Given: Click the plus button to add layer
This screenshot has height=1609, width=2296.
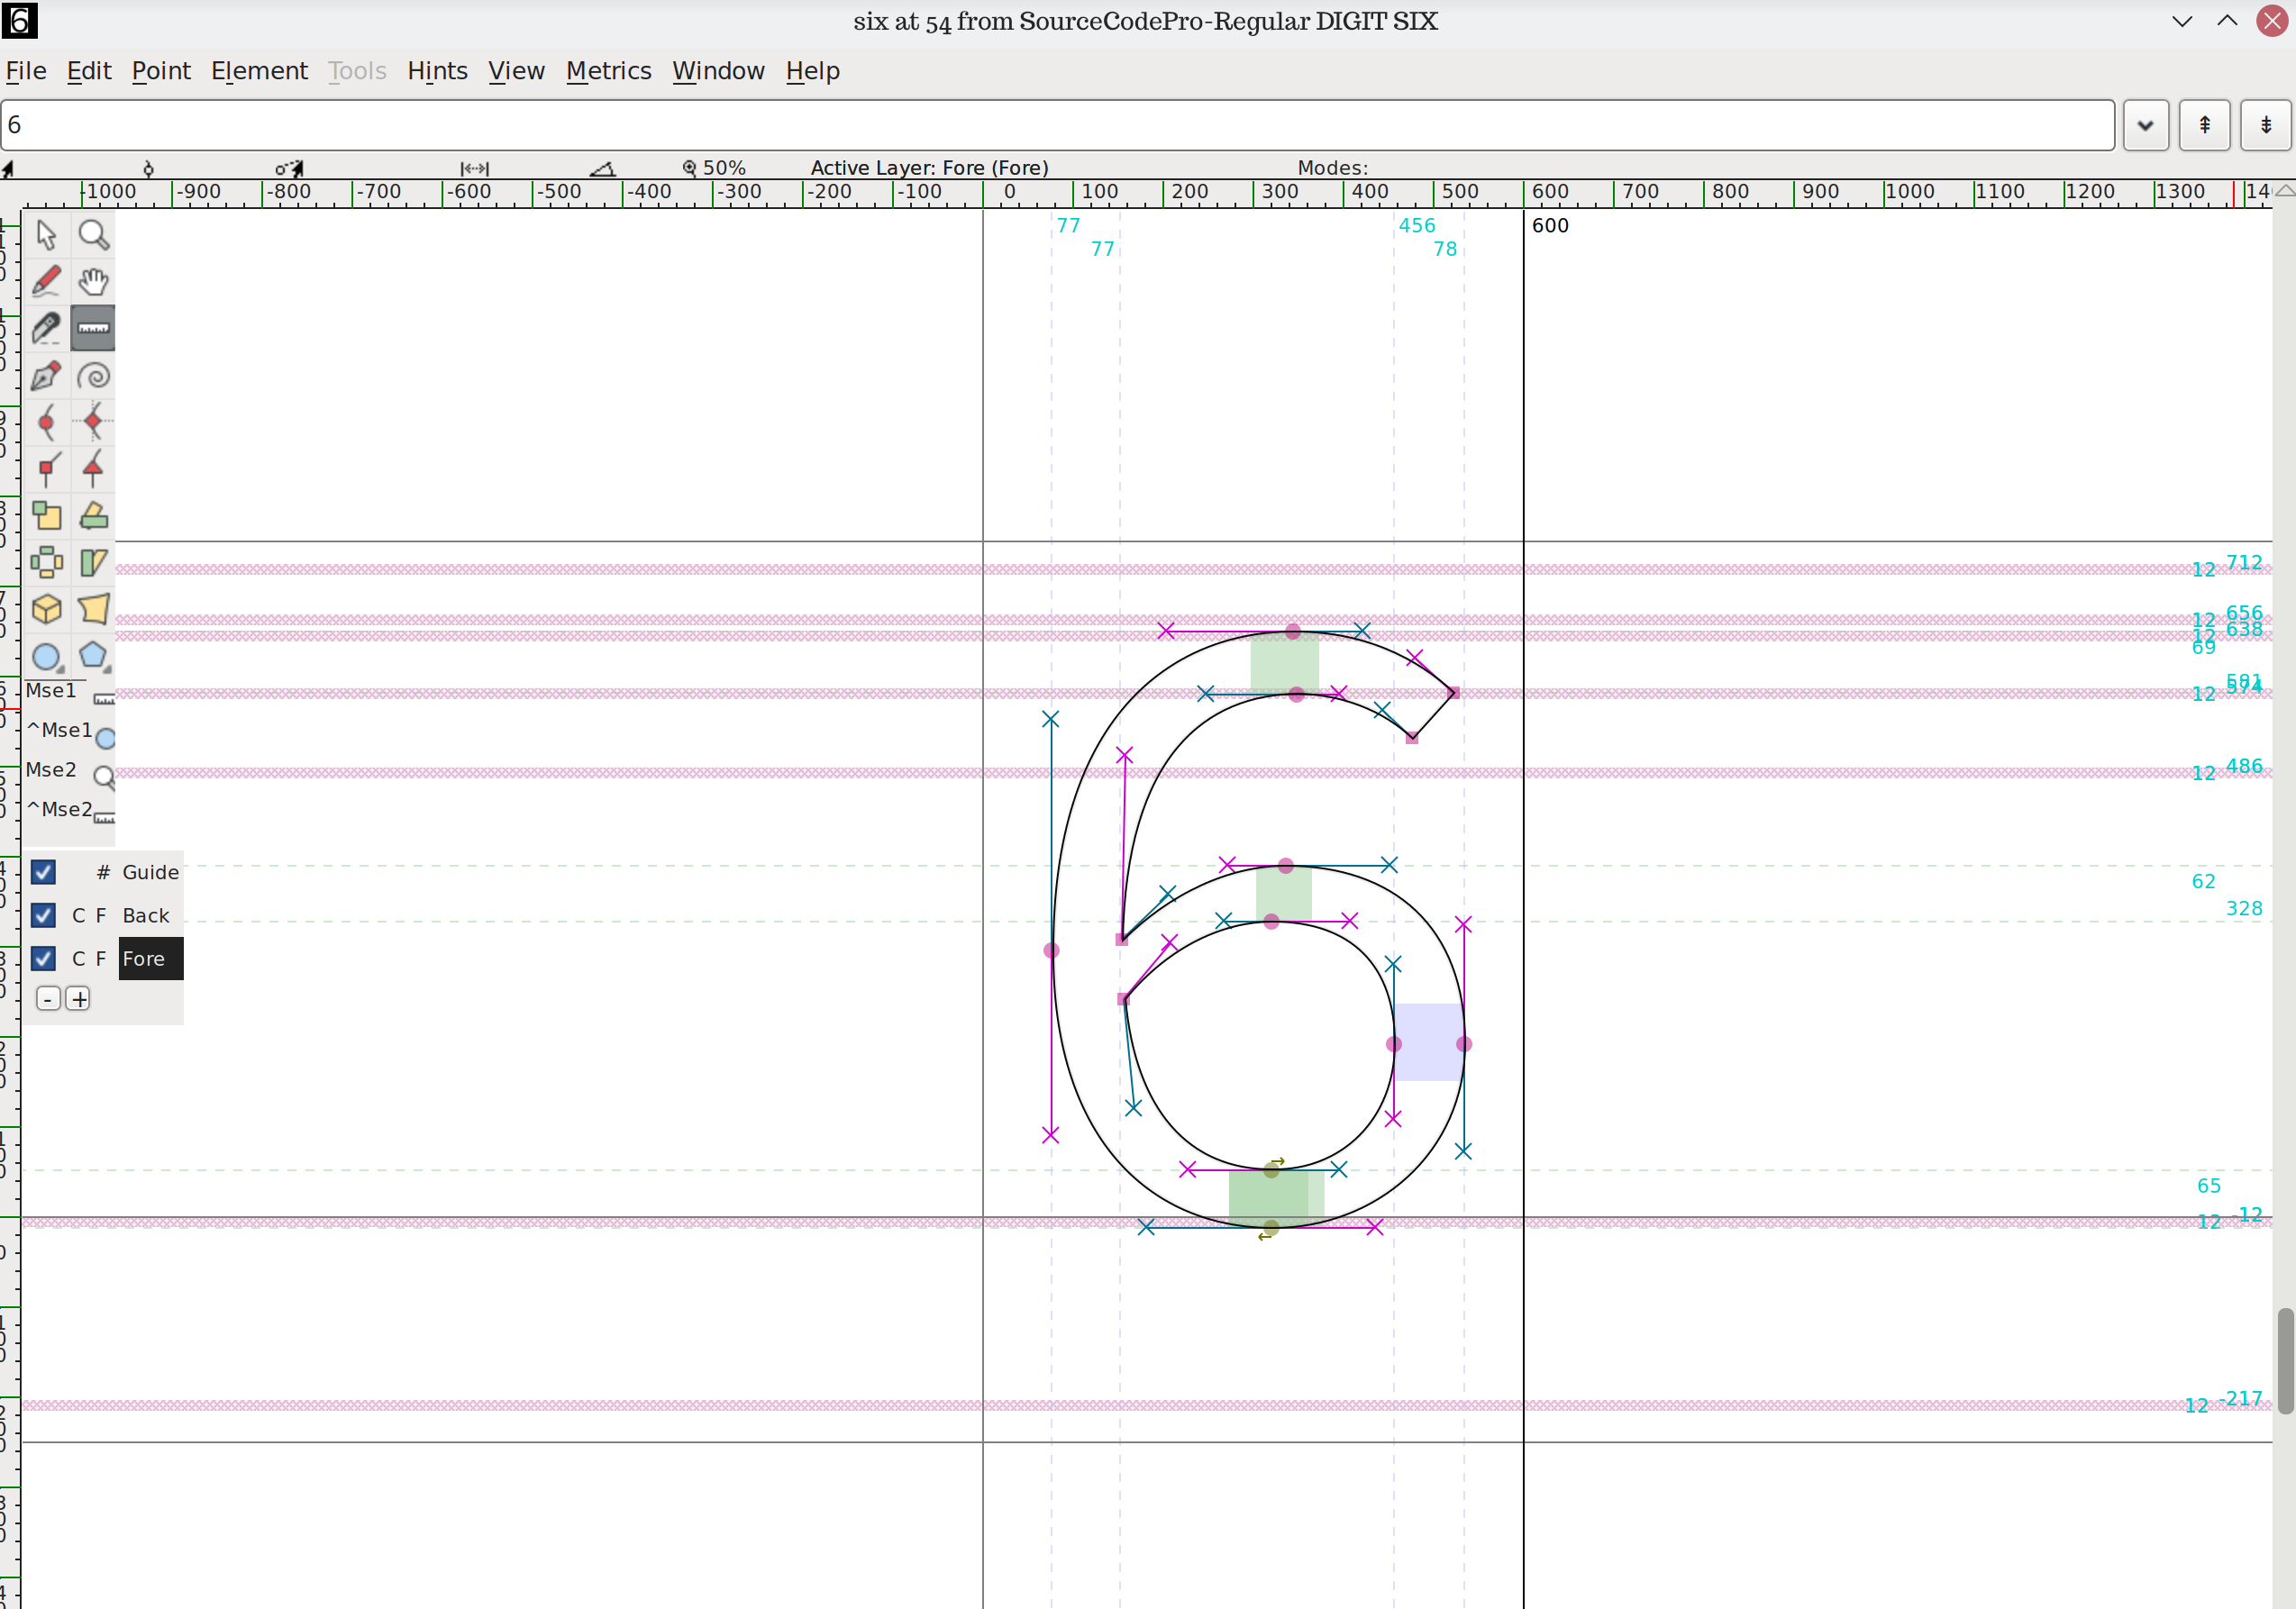Looking at the screenshot, I should [x=79, y=999].
